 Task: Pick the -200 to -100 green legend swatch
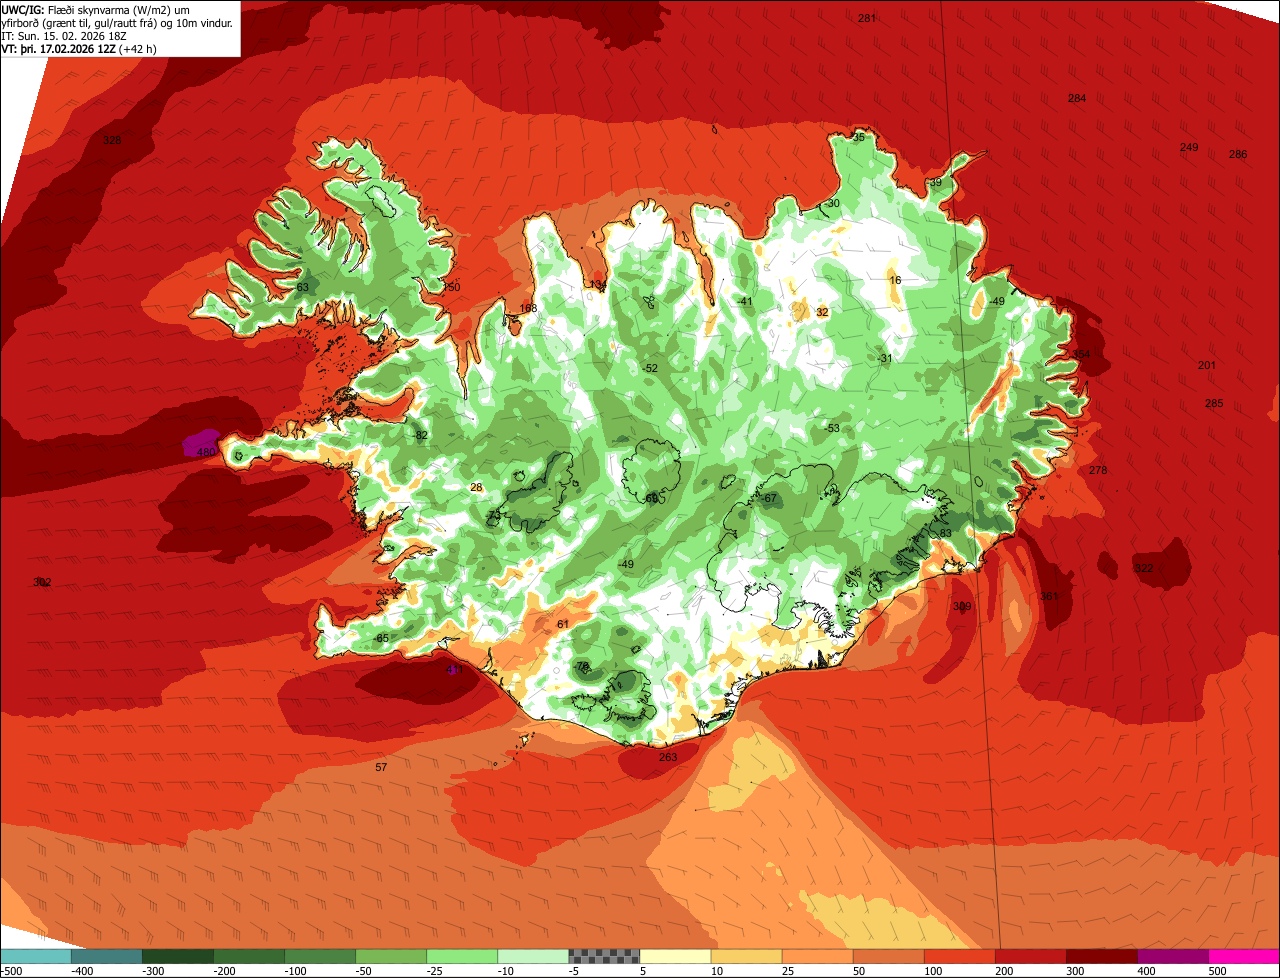[x=249, y=956]
